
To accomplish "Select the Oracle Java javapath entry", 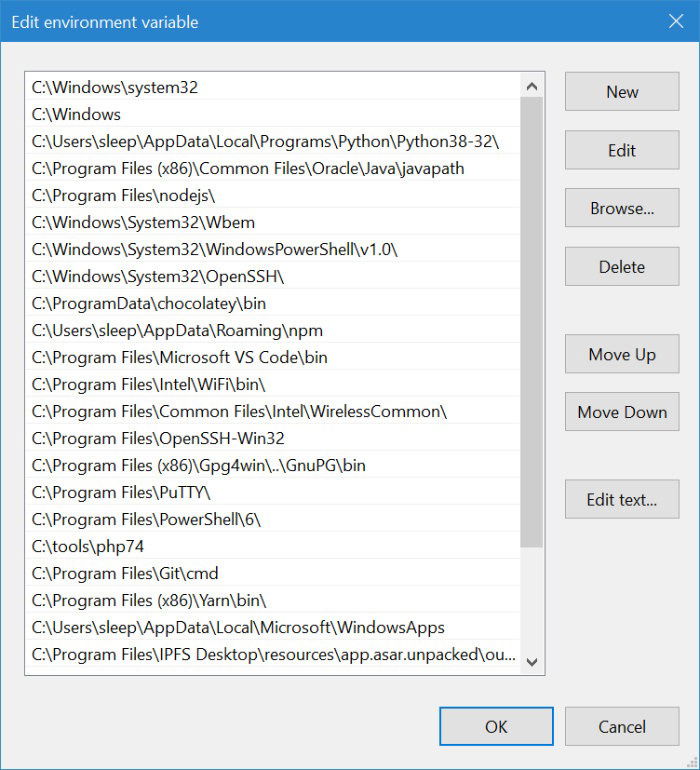I will [x=273, y=168].
